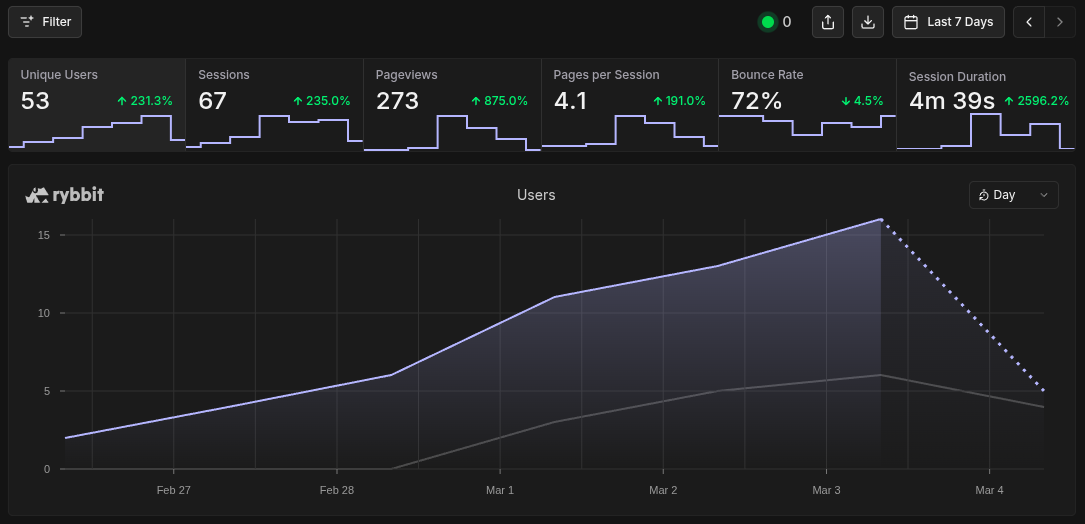Click the download export icon
The width and height of the screenshot is (1085, 524).
868,22
